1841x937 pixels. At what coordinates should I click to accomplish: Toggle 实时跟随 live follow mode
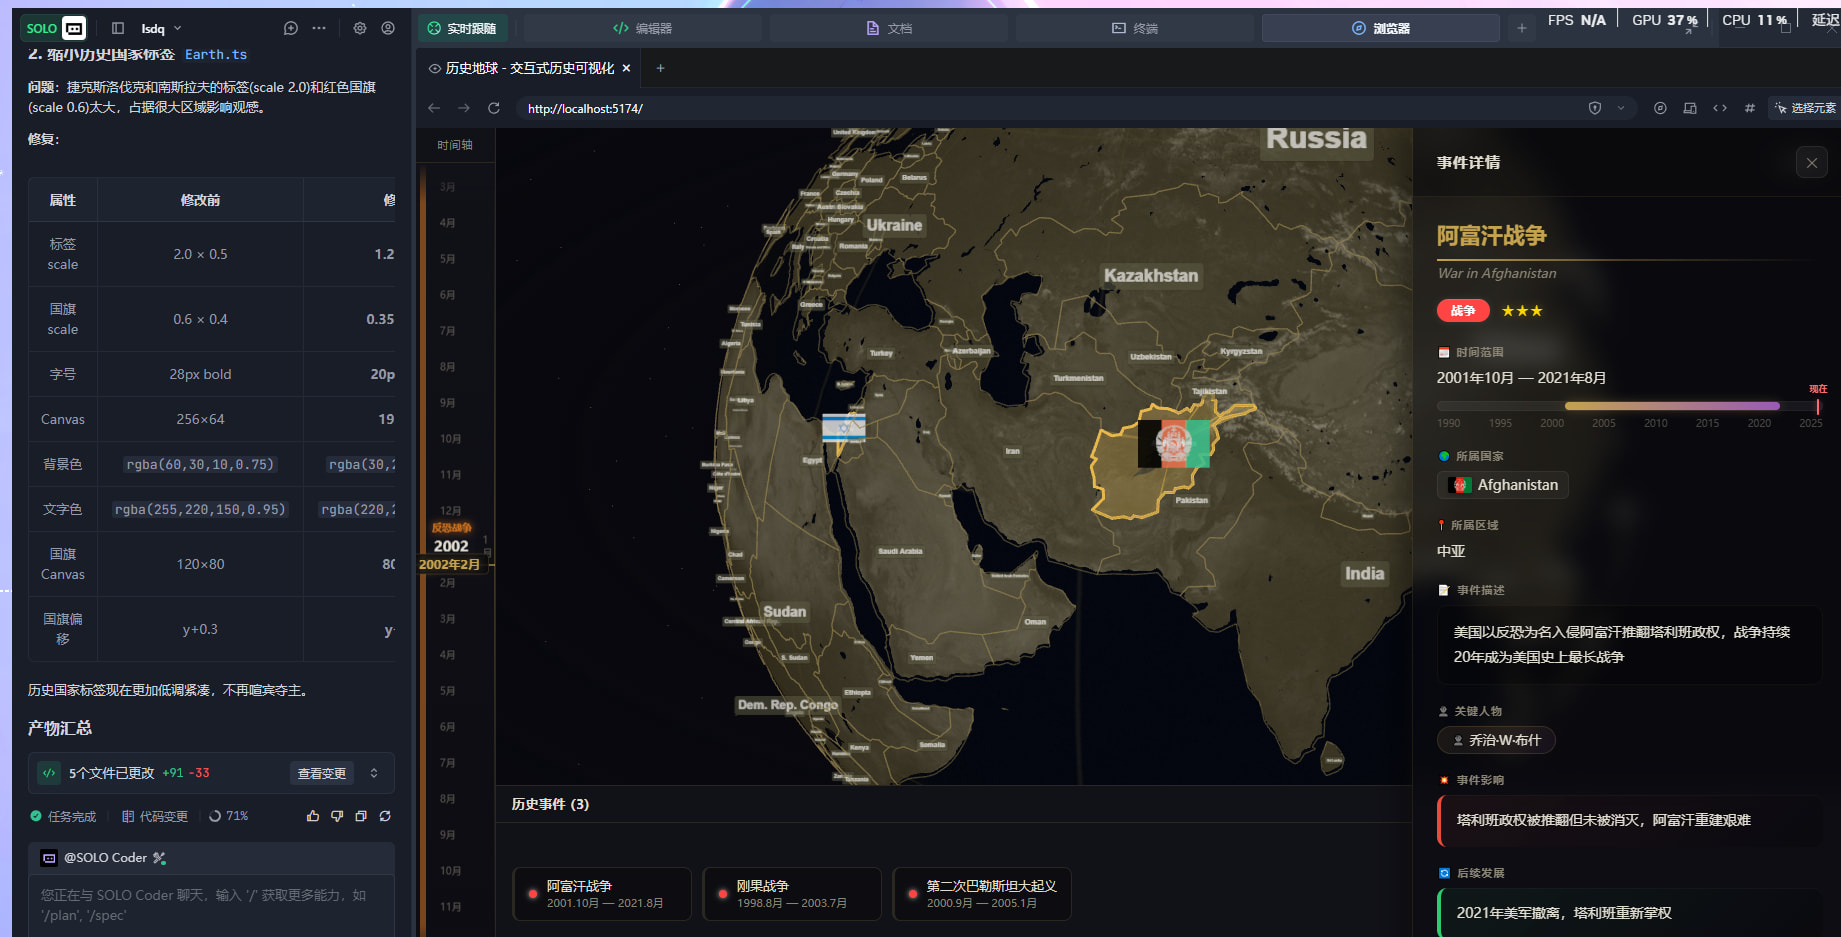(462, 28)
